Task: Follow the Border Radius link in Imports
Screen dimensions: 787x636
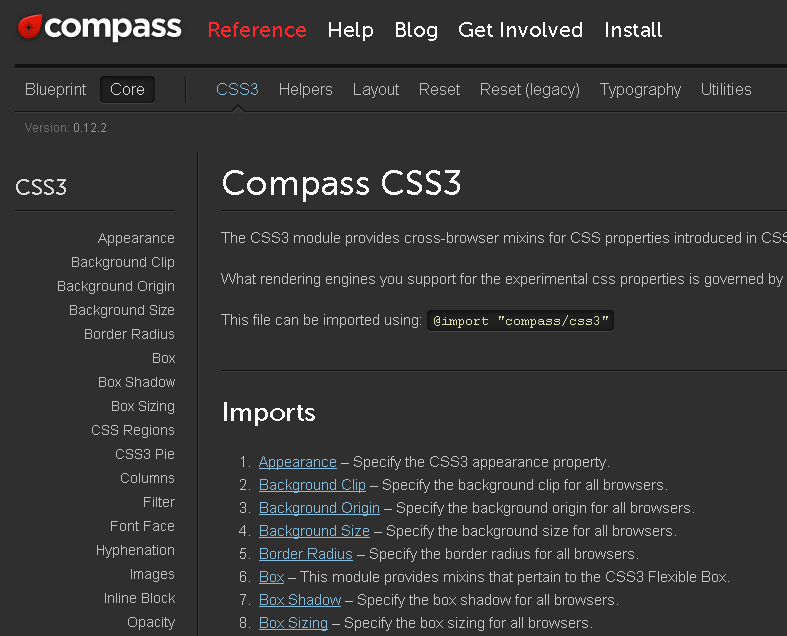Action: coord(306,554)
